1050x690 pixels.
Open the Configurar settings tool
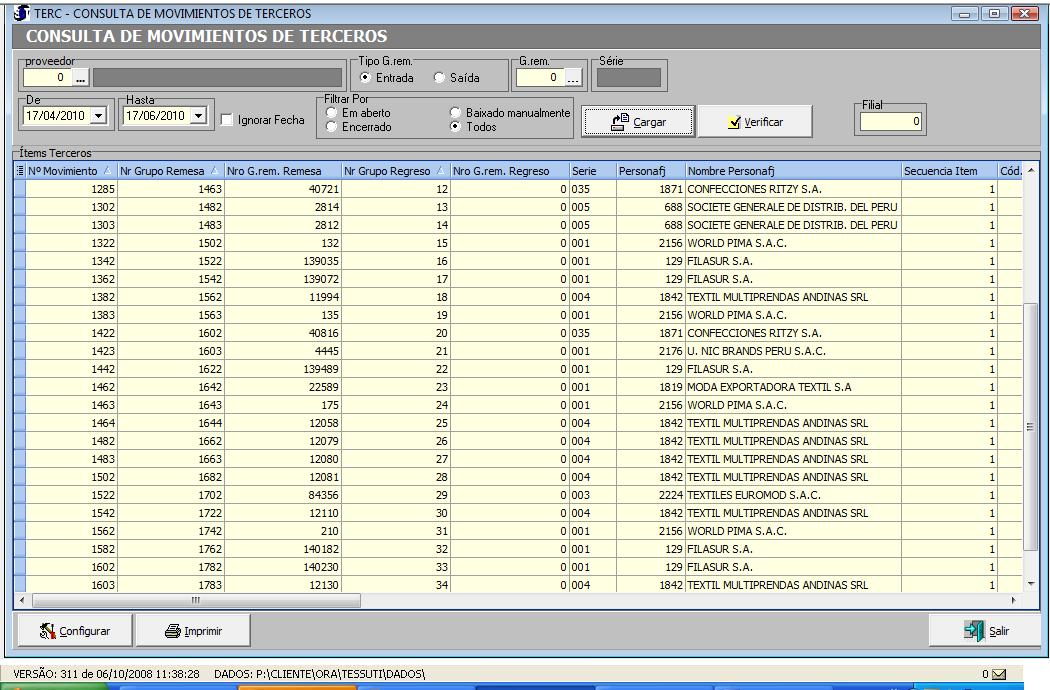pyautogui.click(x=74, y=631)
